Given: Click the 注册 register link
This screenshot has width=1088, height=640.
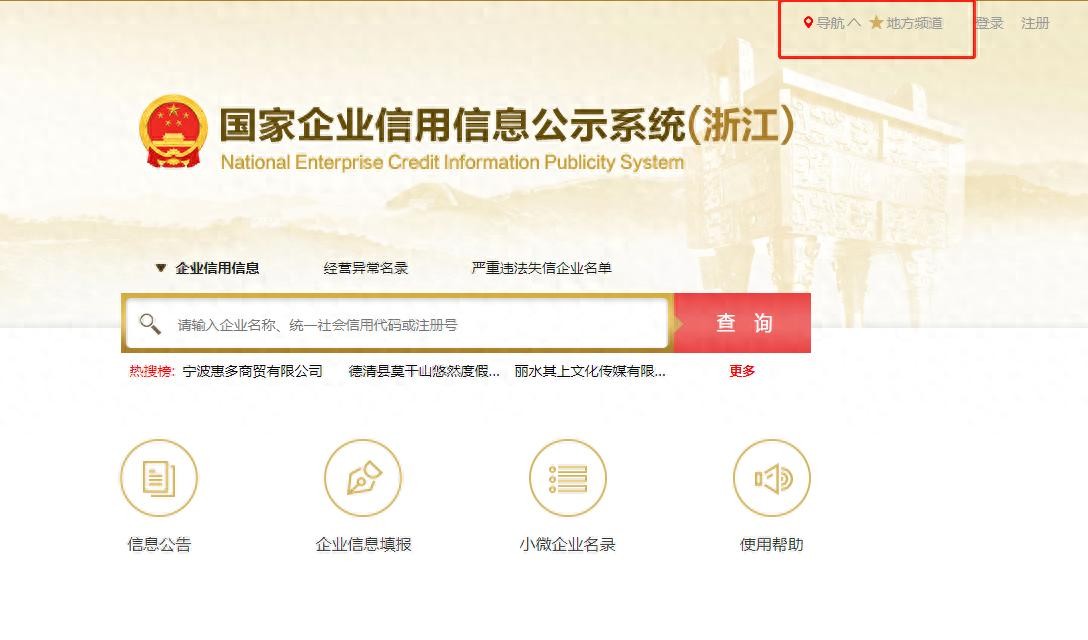Looking at the screenshot, I should pyautogui.click(x=1035, y=23).
